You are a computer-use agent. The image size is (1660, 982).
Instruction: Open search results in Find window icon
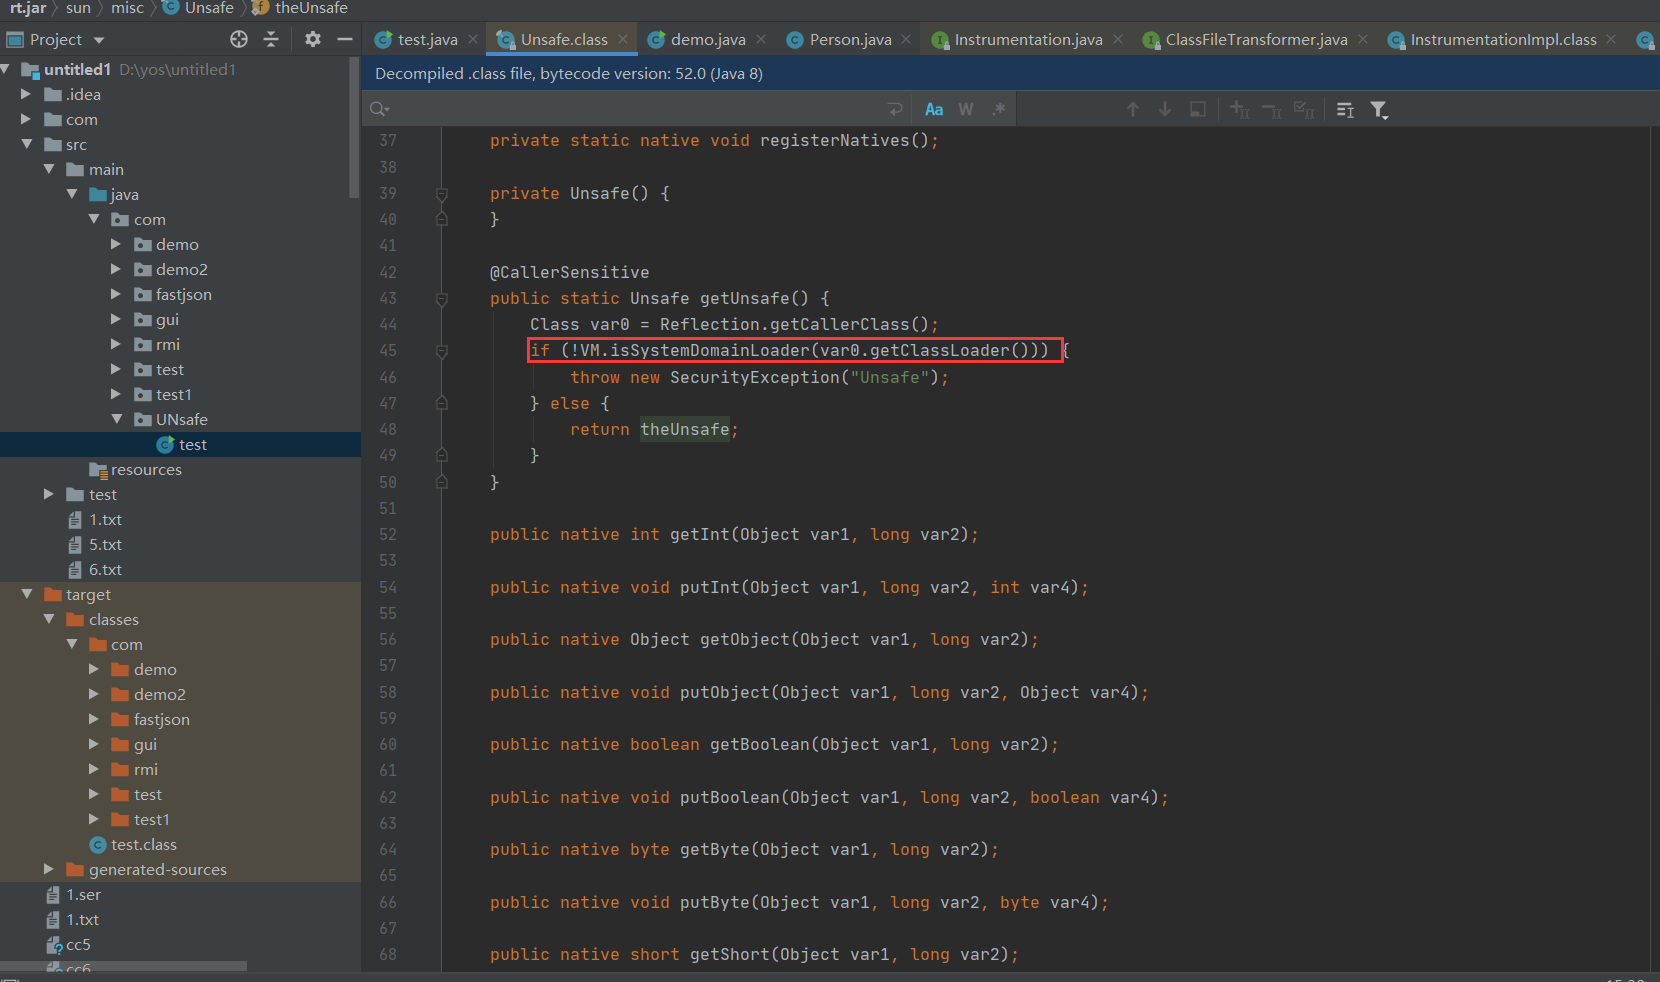pos(1346,109)
